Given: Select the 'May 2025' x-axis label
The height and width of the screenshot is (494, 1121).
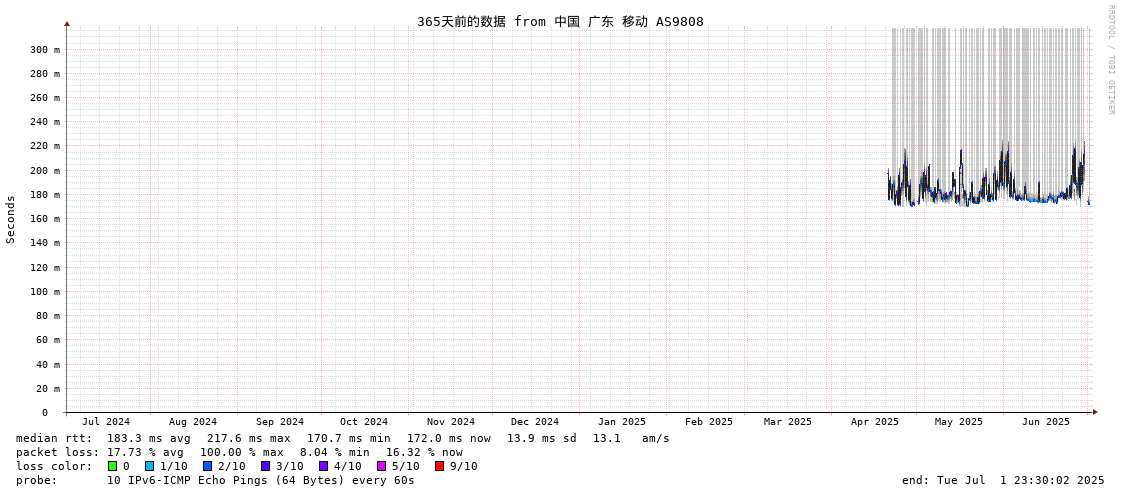Looking at the screenshot, I should point(959,422).
